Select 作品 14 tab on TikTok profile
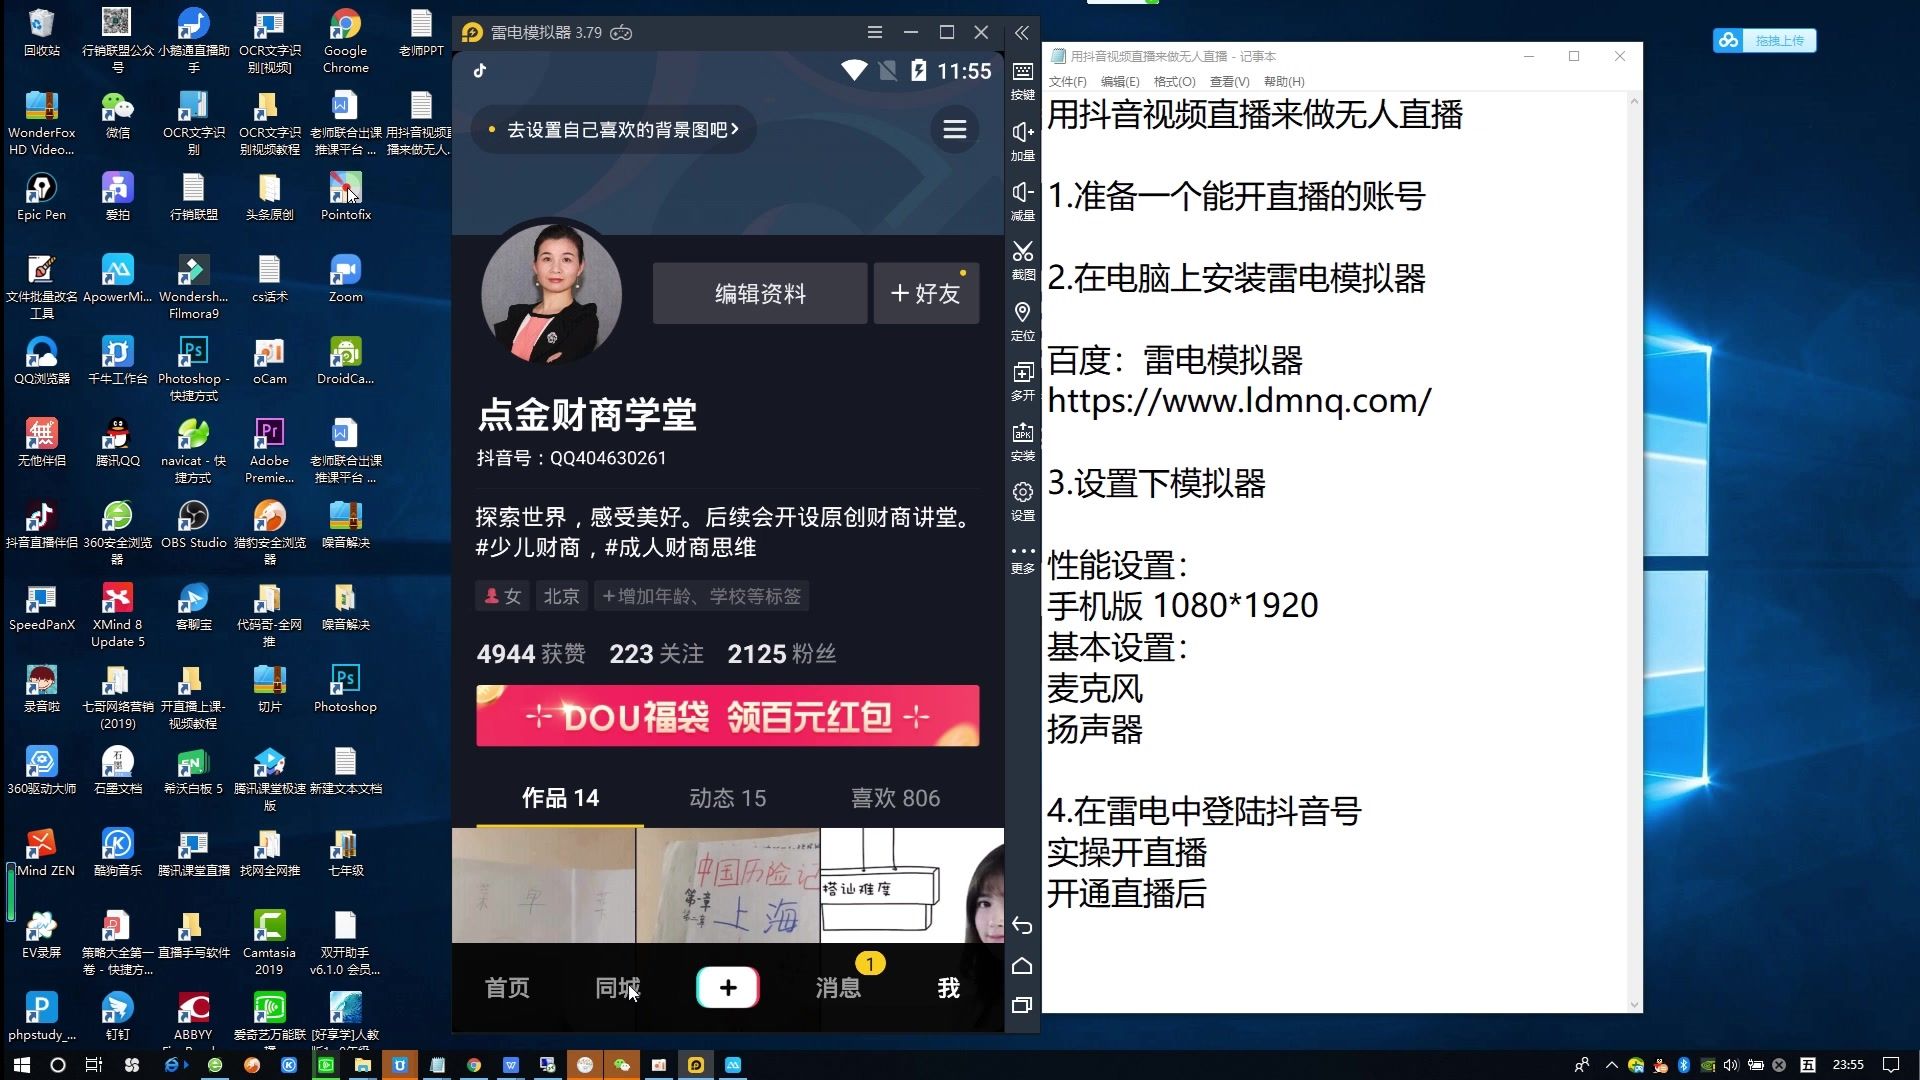Screen dimensions: 1920x1080 coord(558,798)
